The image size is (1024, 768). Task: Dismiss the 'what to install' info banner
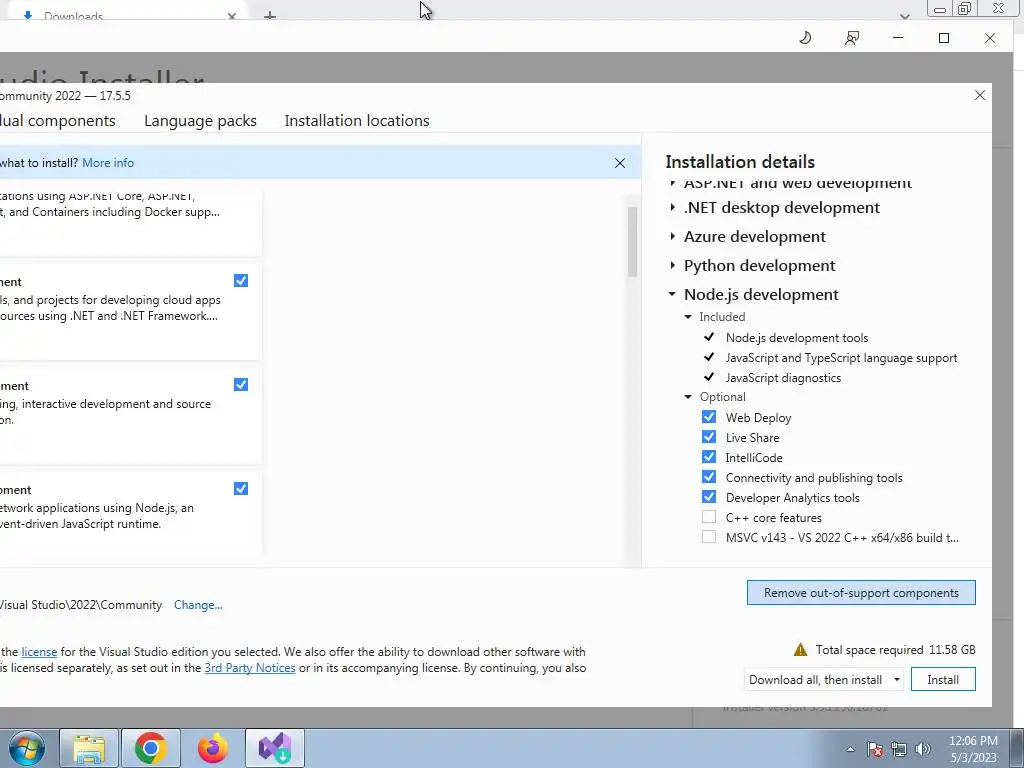click(x=620, y=163)
